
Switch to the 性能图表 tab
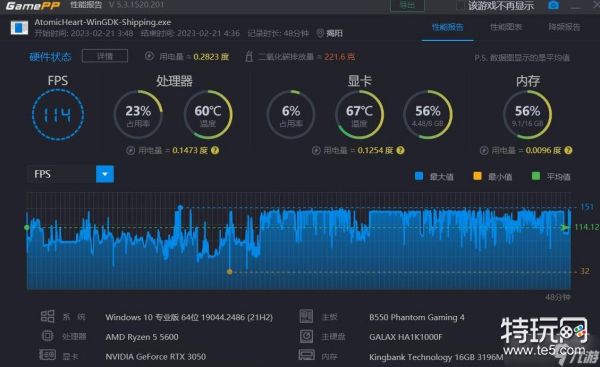click(x=506, y=27)
